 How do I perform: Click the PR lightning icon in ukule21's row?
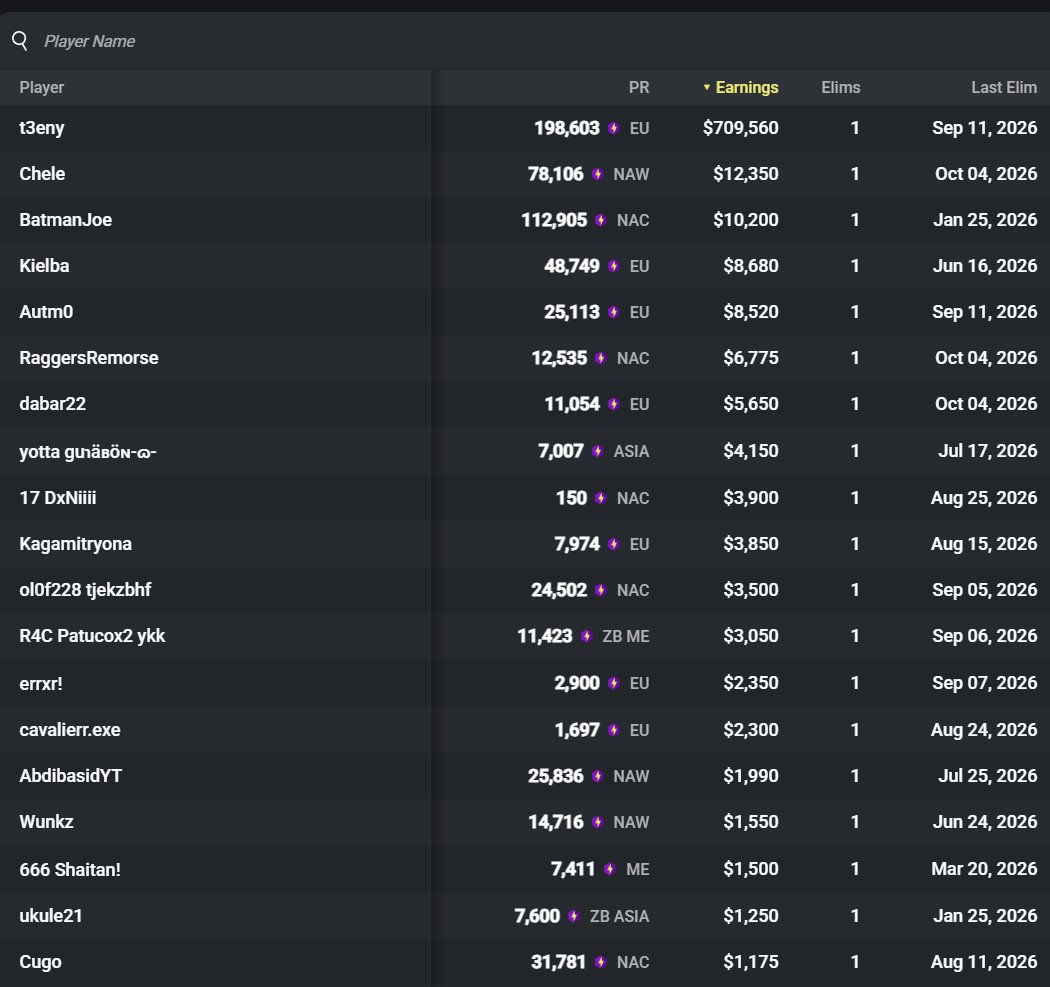(x=573, y=916)
